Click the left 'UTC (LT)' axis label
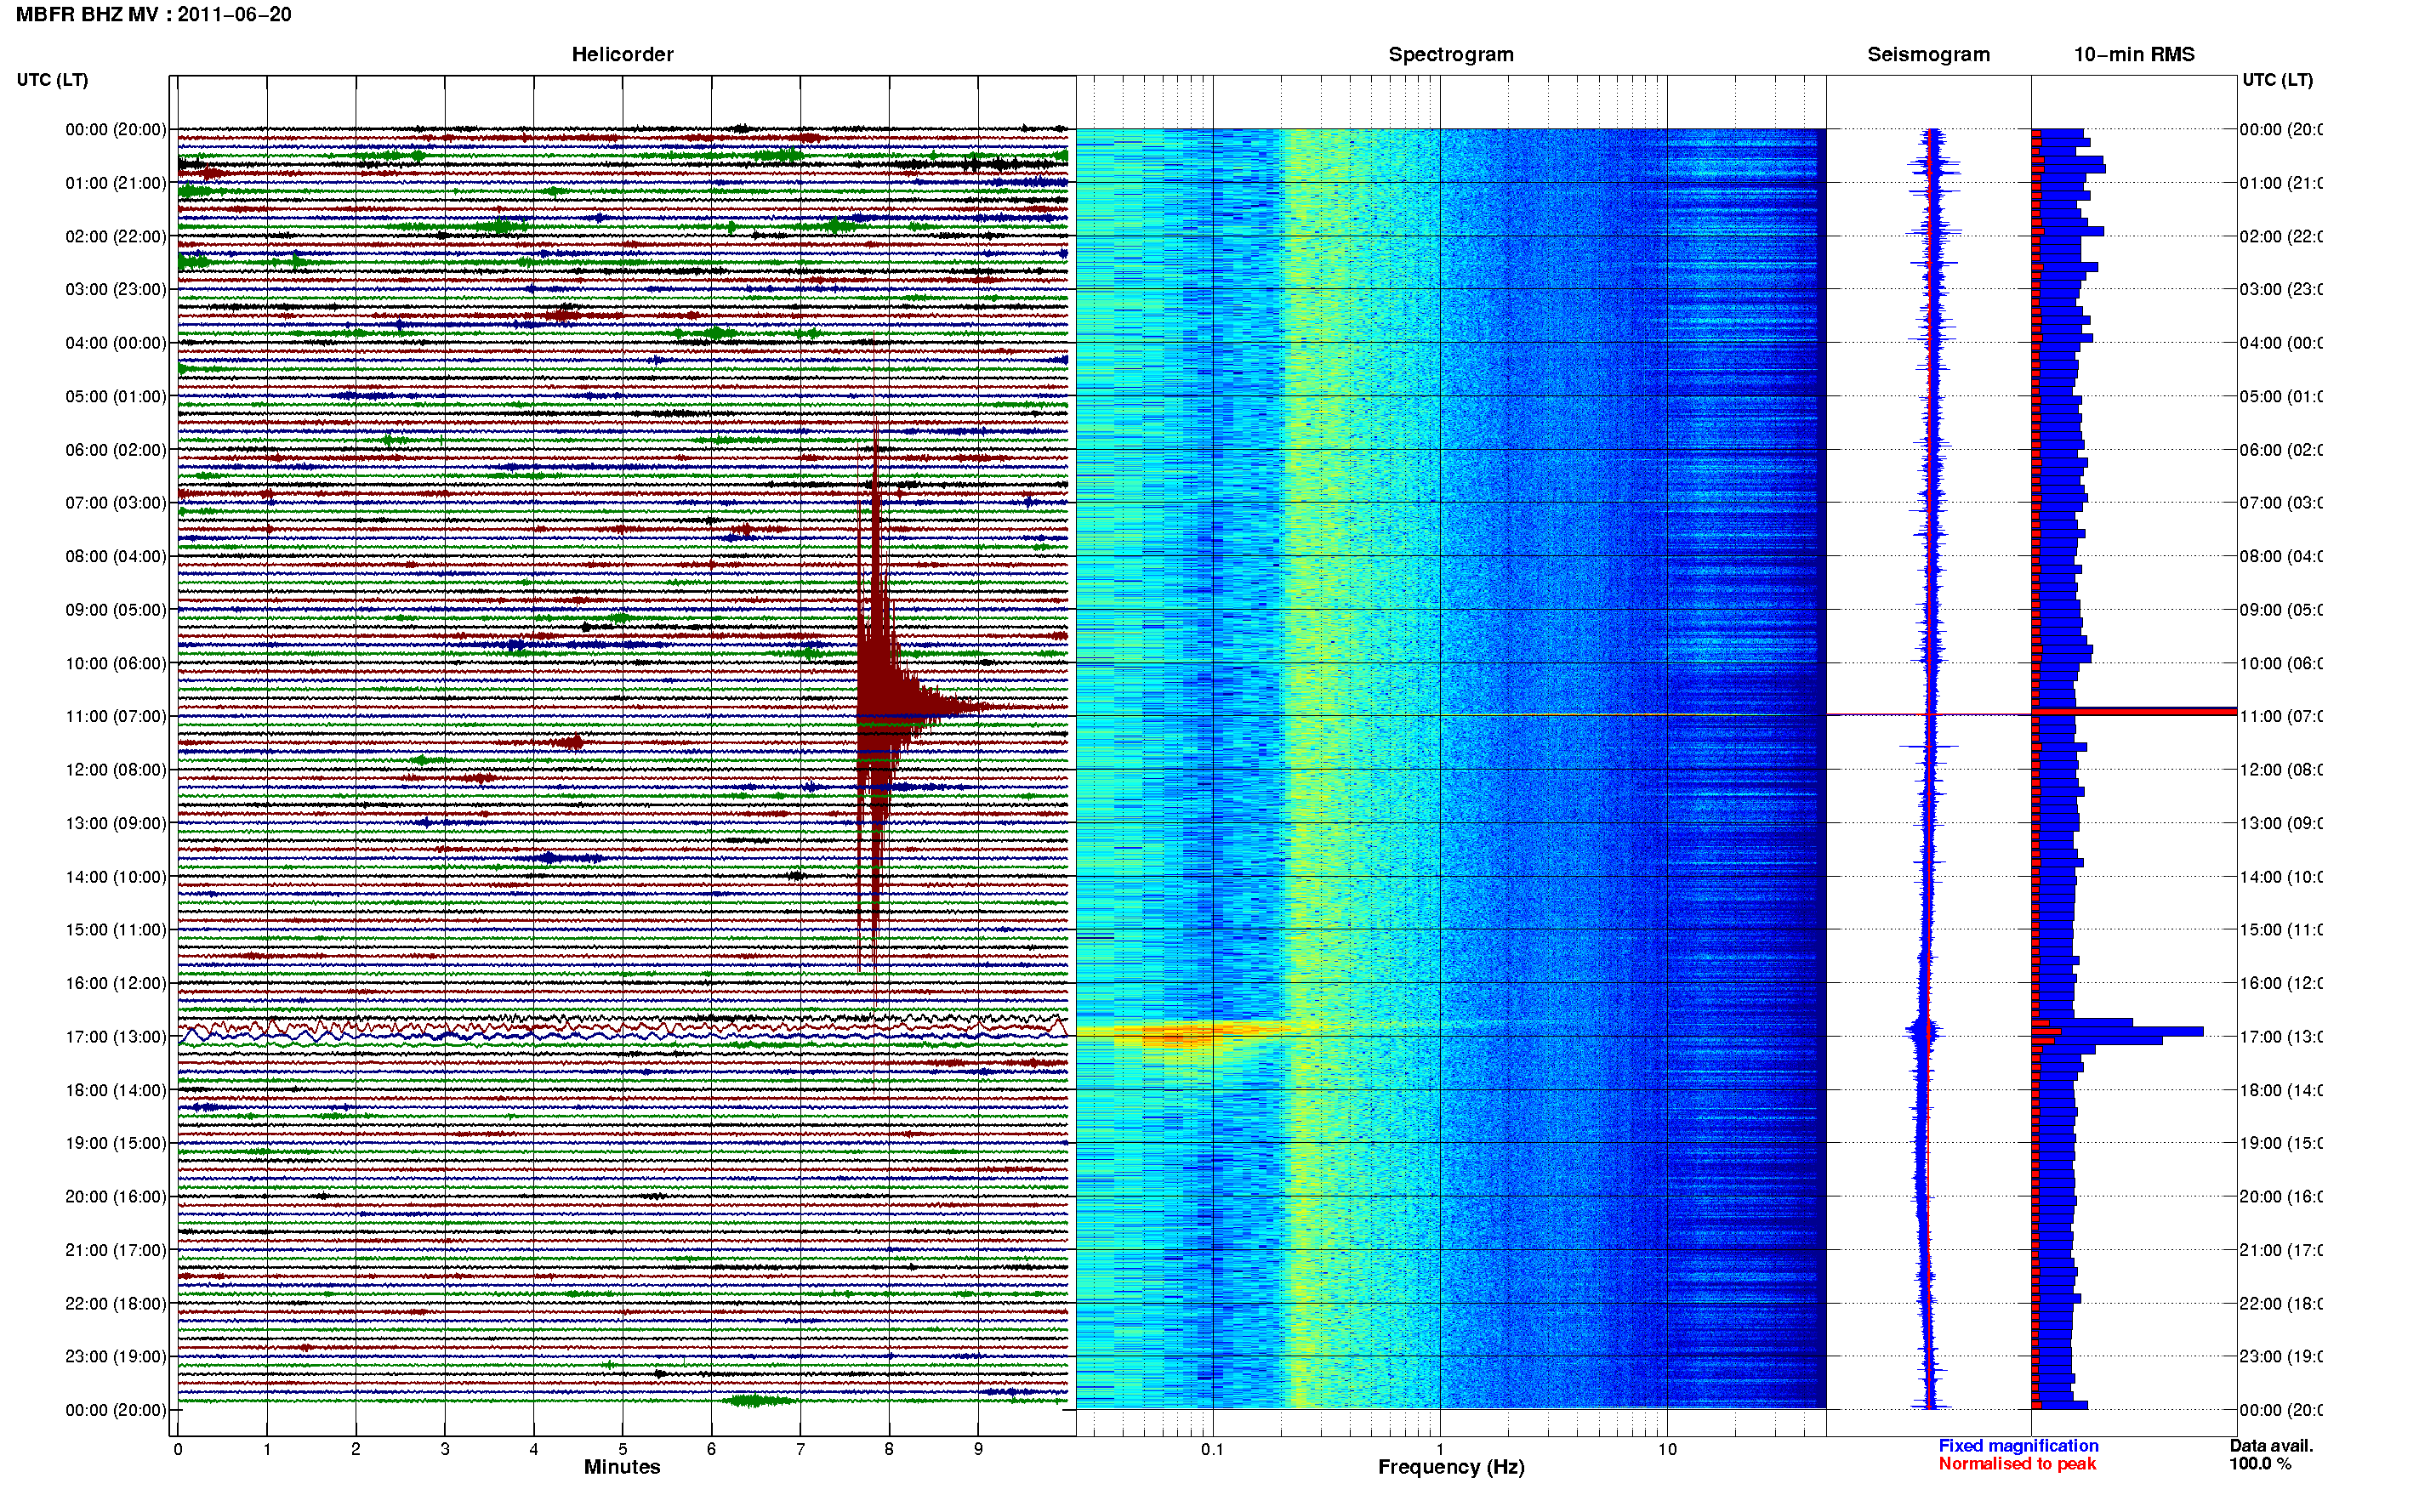The image size is (2419, 1512). click(52, 80)
